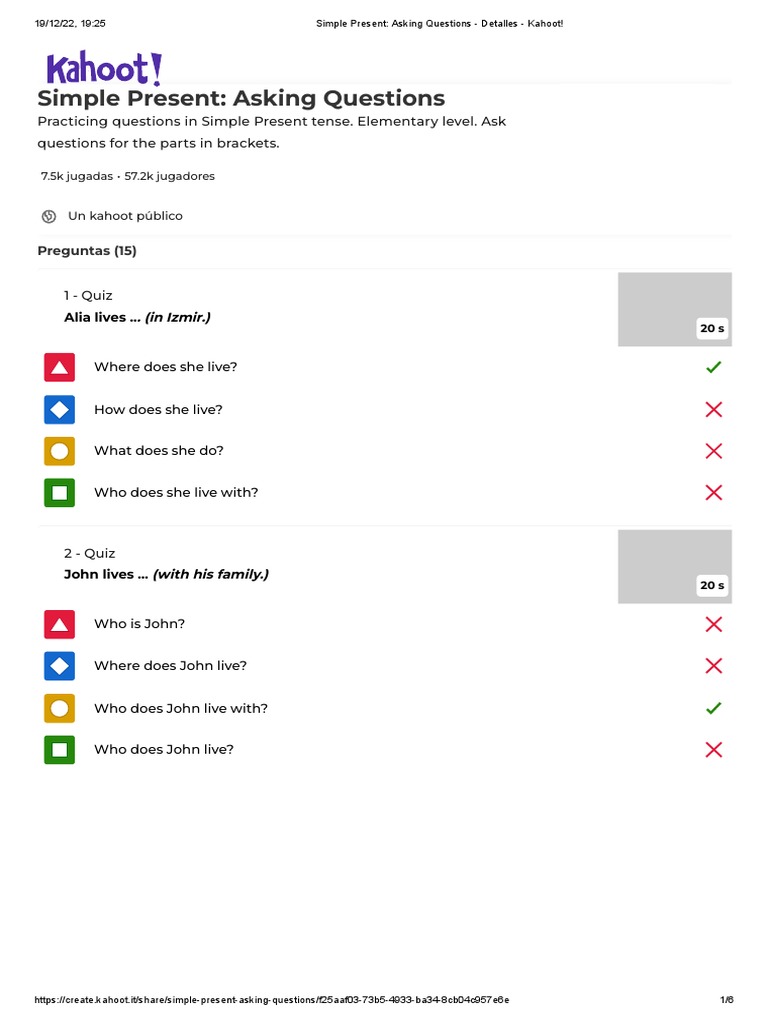Click the Kahoot! logo

[x=103, y=69]
